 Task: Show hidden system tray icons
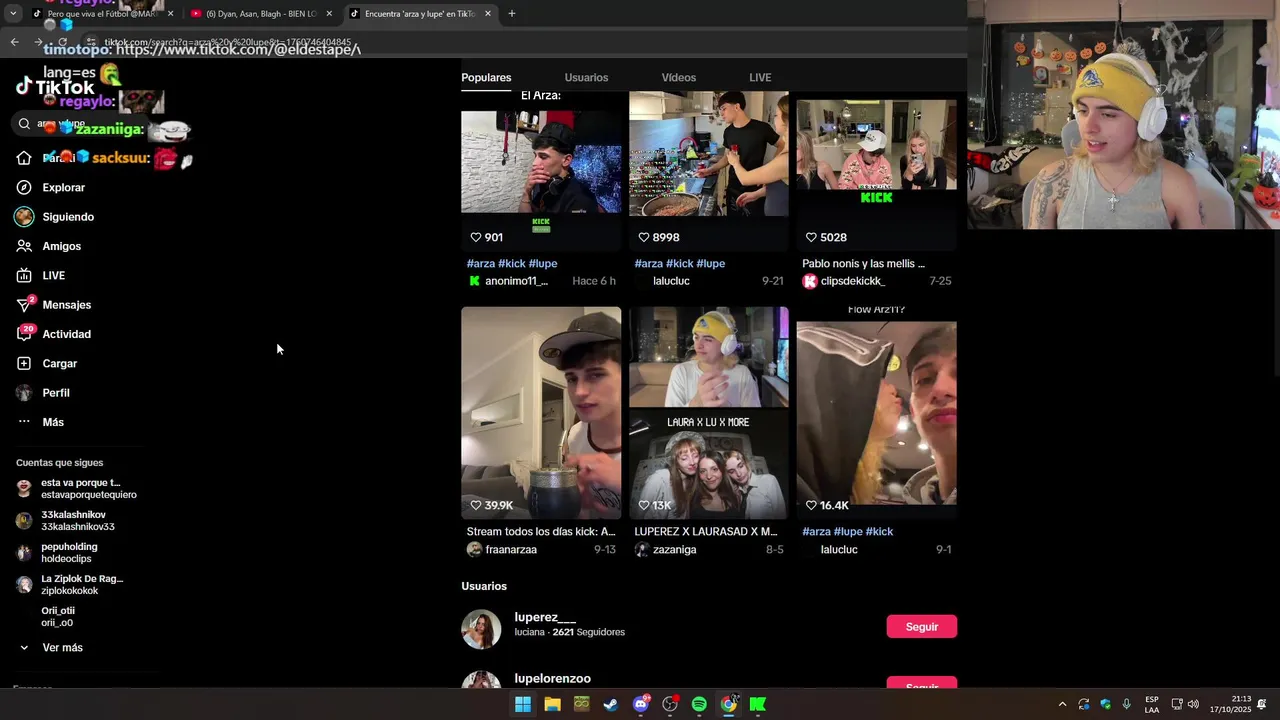click(x=1062, y=704)
